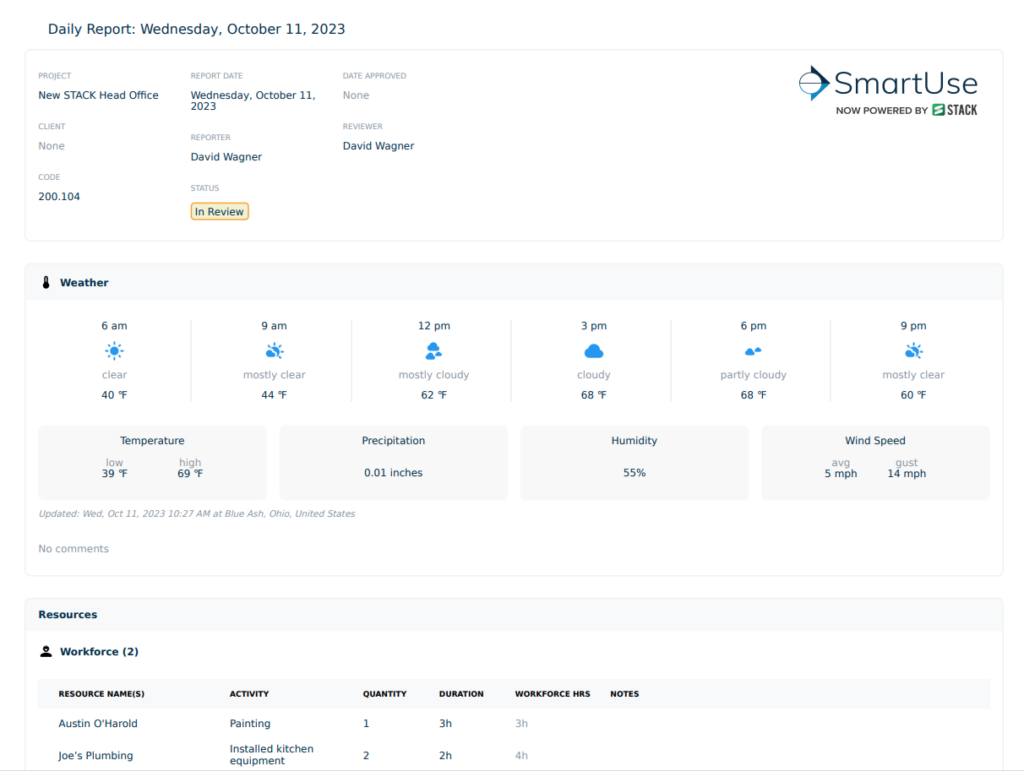This screenshot has height=771, width=1024.
Task: Click the cloudy icon at 3 pm
Action: (x=594, y=350)
